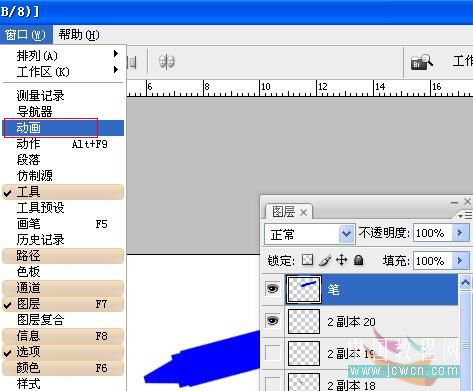Screen dimensions: 473x391
Task: Select Swatches (色板) menu item
Action: [x=63, y=272]
